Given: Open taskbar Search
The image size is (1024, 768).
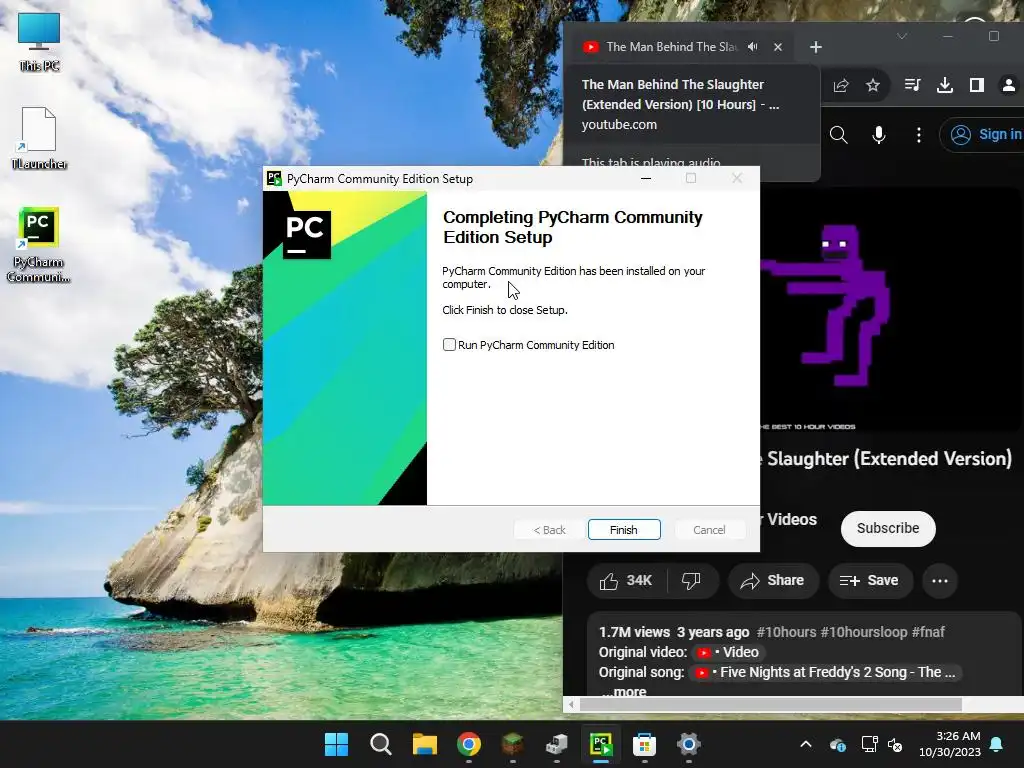Looking at the screenshot, I should [381, 744].
